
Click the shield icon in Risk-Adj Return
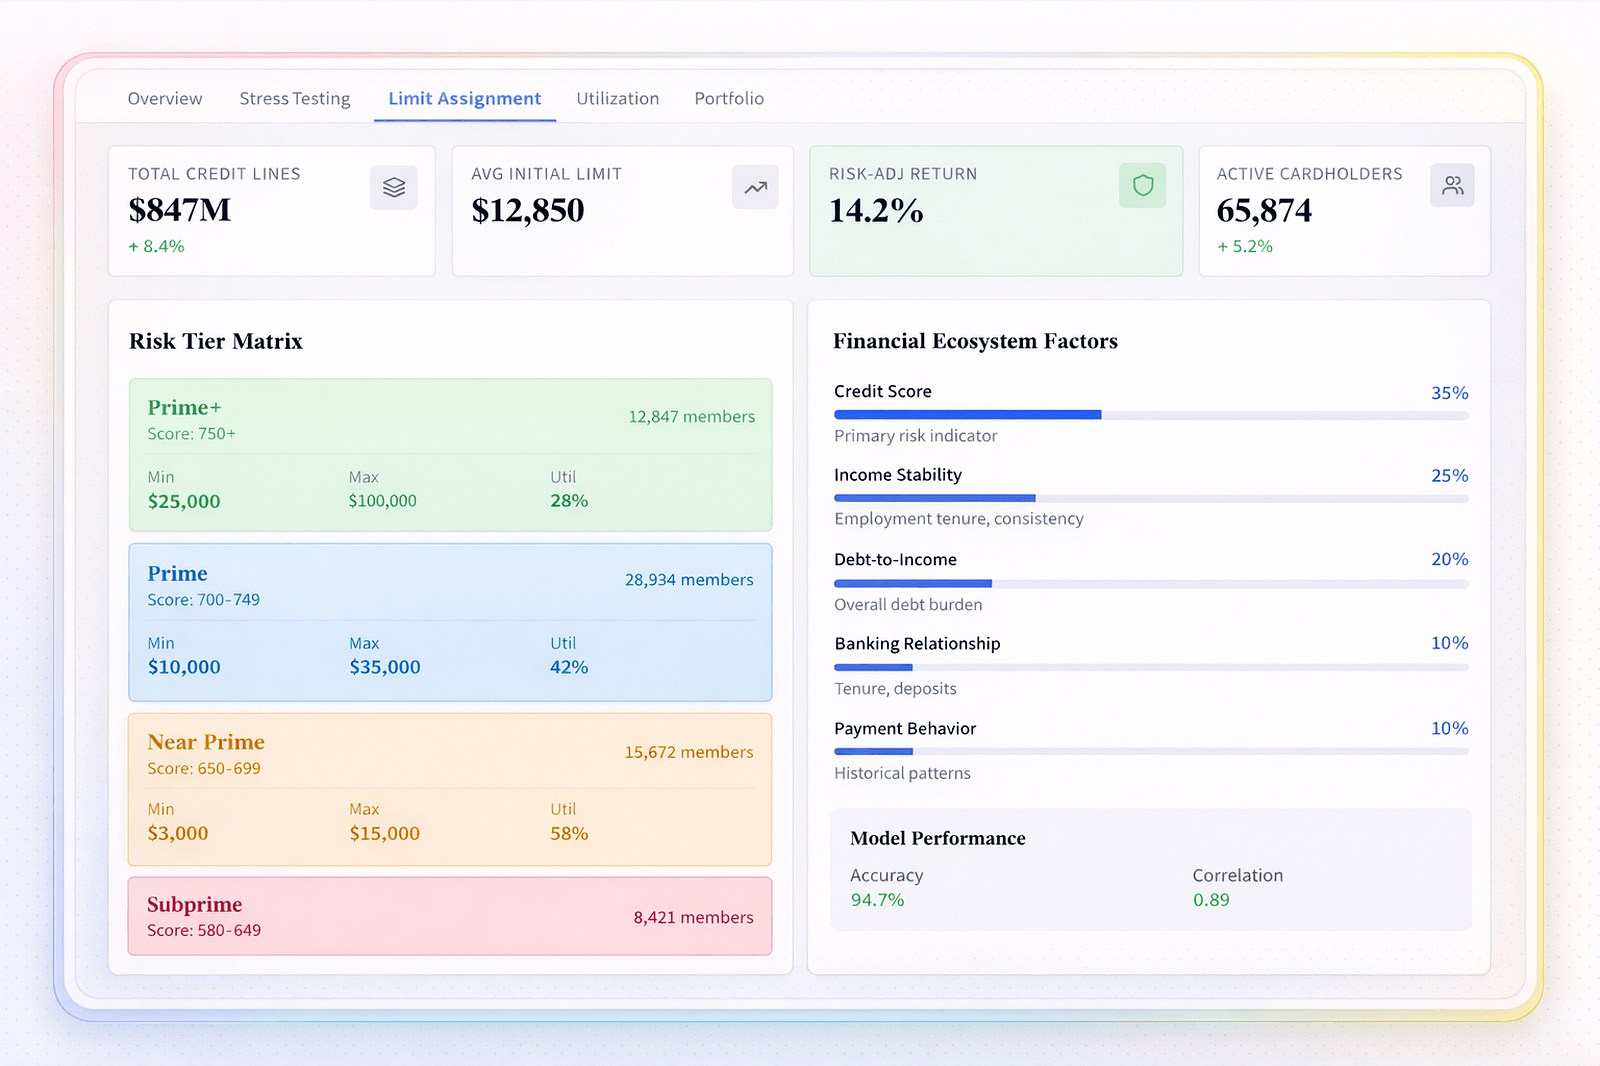coord(1142,185)
